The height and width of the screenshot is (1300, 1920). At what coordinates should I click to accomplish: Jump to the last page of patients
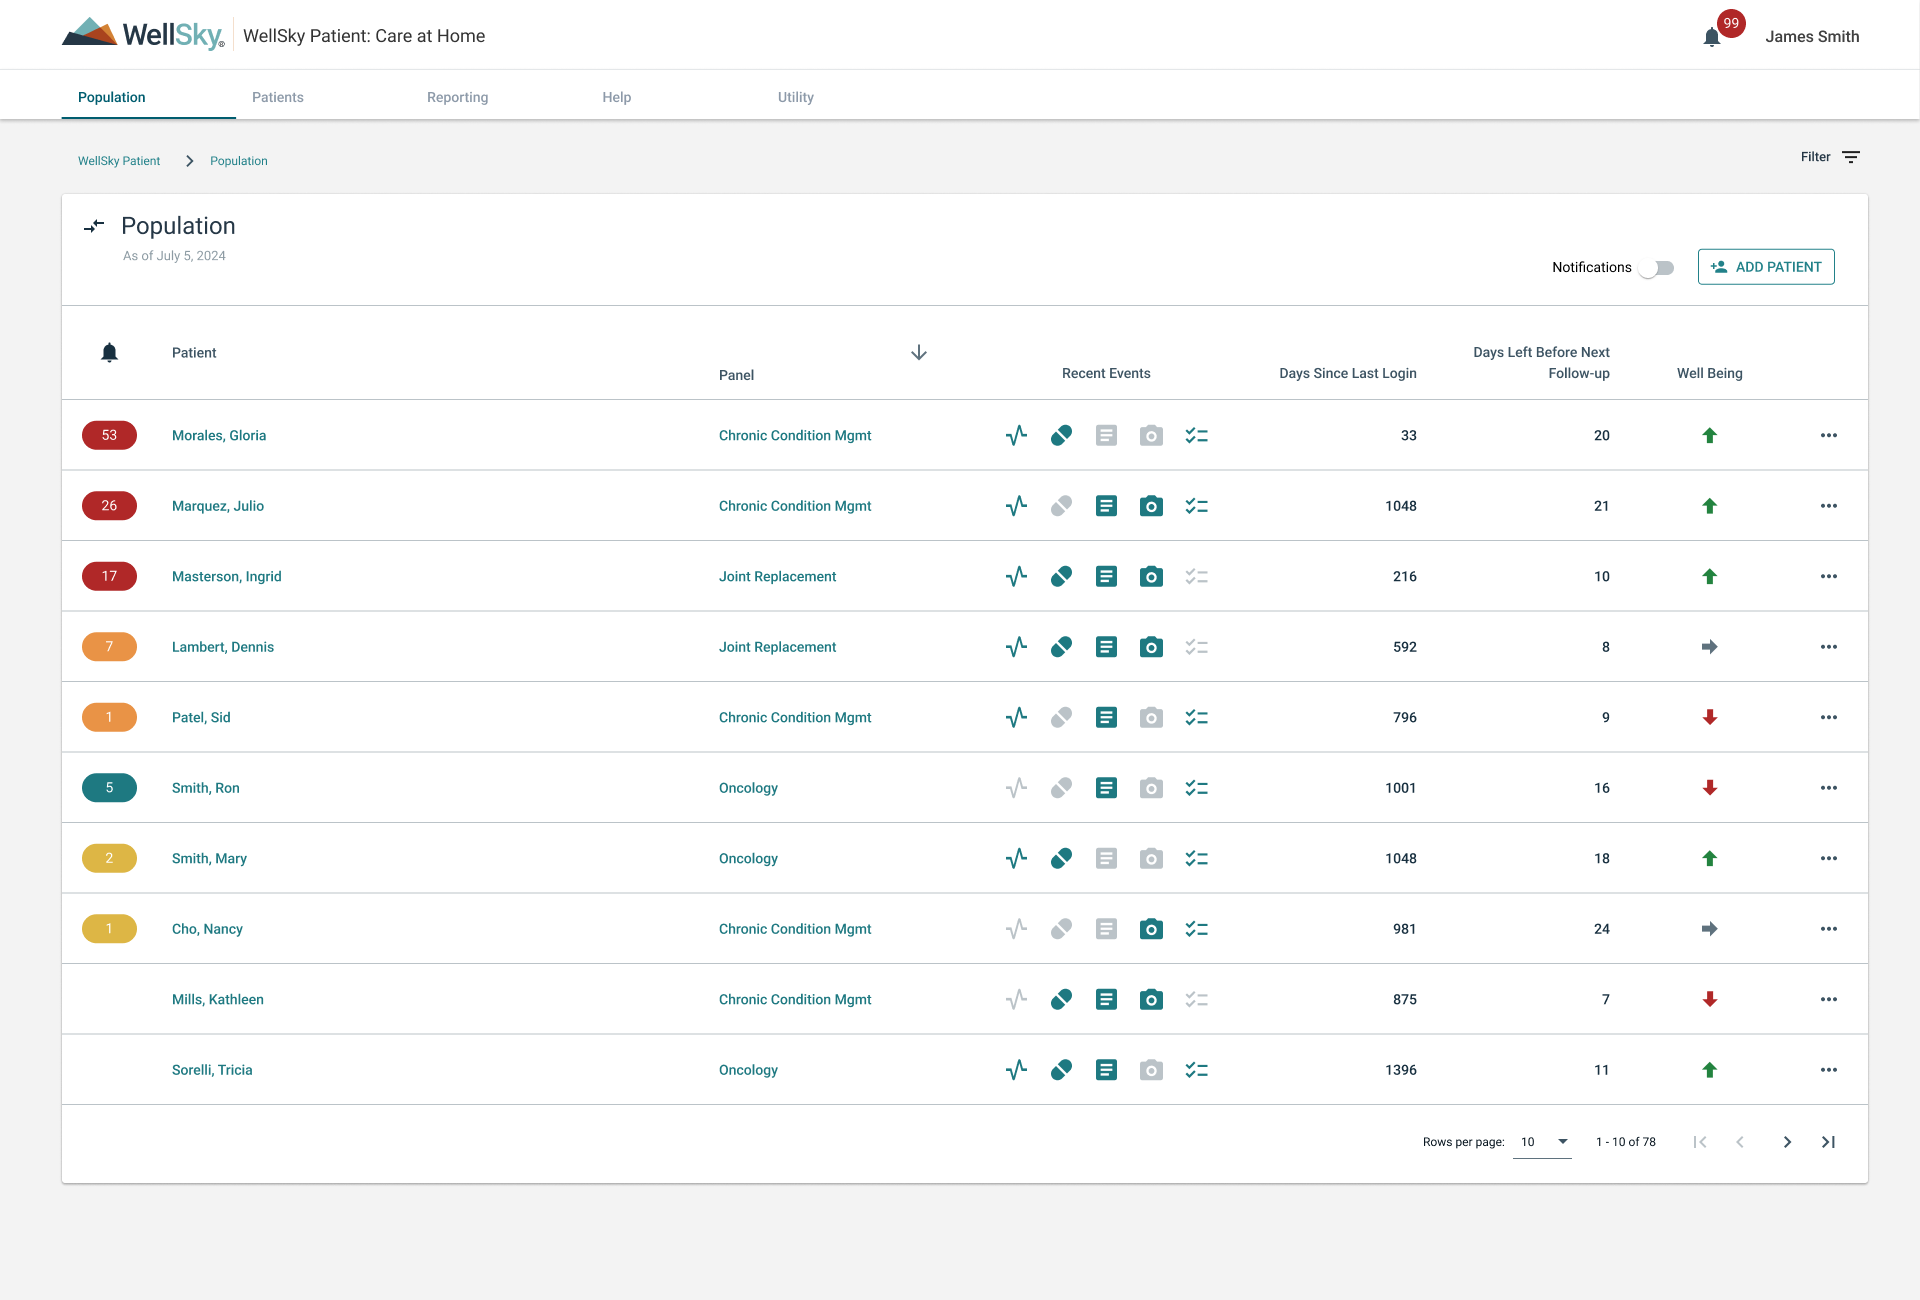tap(1829, 1142)
